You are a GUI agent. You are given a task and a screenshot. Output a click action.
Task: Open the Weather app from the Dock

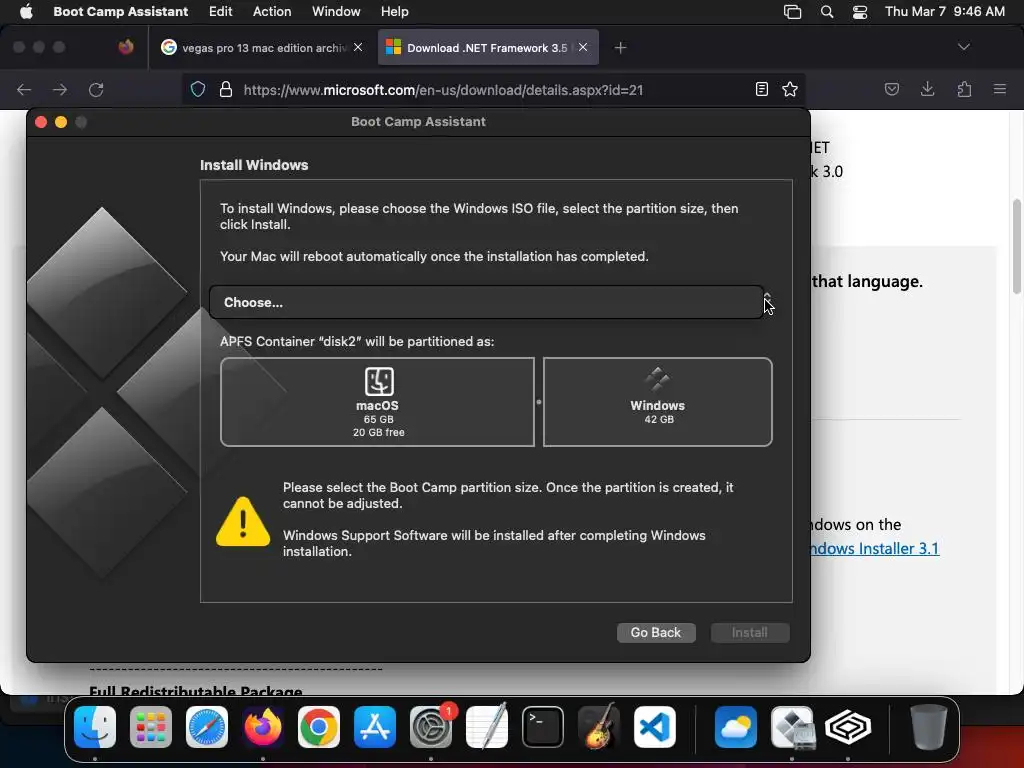click(x=736, y=727)
